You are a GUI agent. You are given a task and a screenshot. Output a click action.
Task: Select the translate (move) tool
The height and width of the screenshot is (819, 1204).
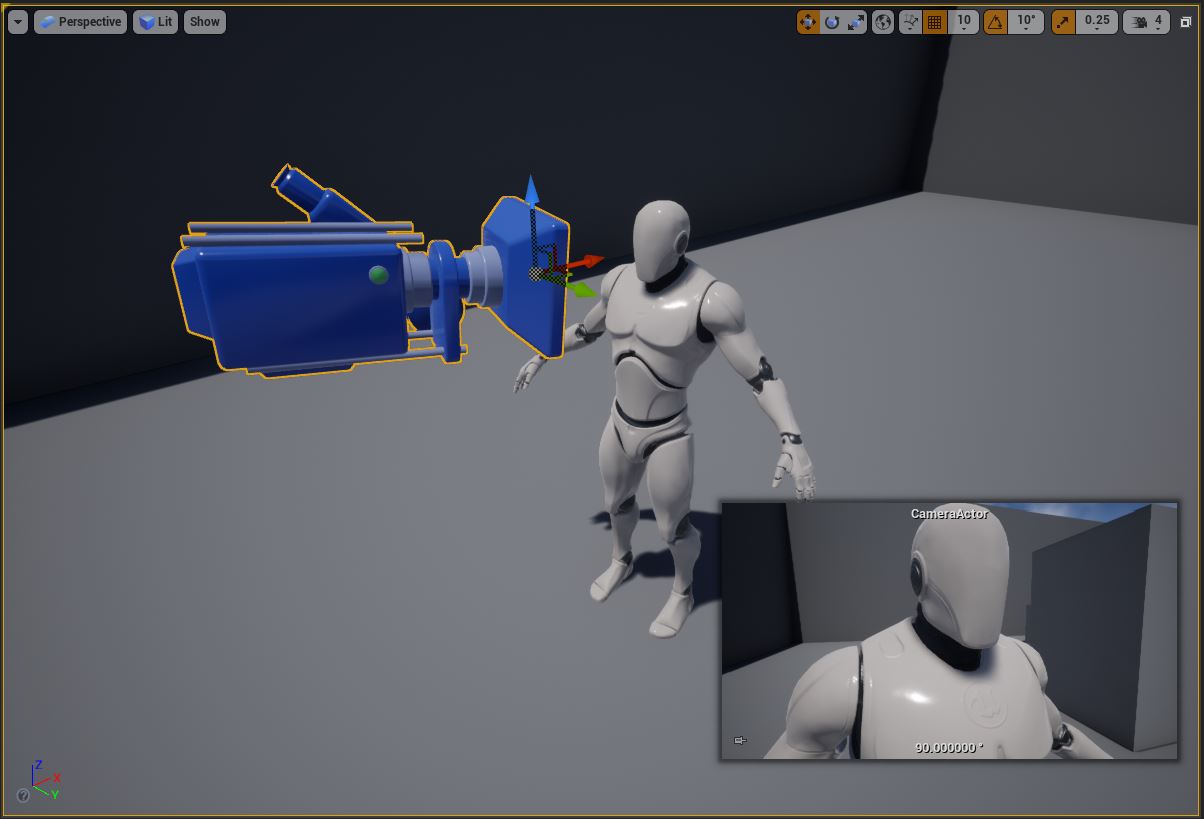[808, 22]
